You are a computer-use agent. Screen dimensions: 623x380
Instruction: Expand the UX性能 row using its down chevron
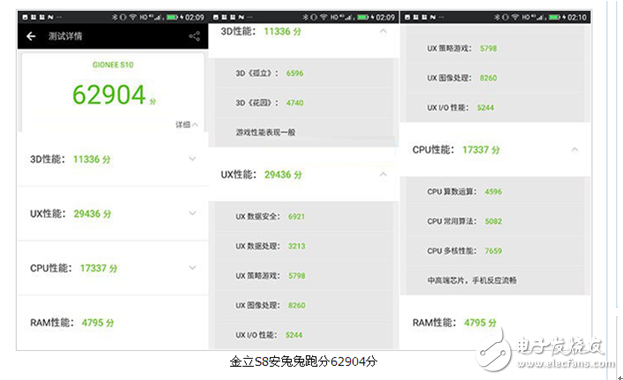point(192,213)
